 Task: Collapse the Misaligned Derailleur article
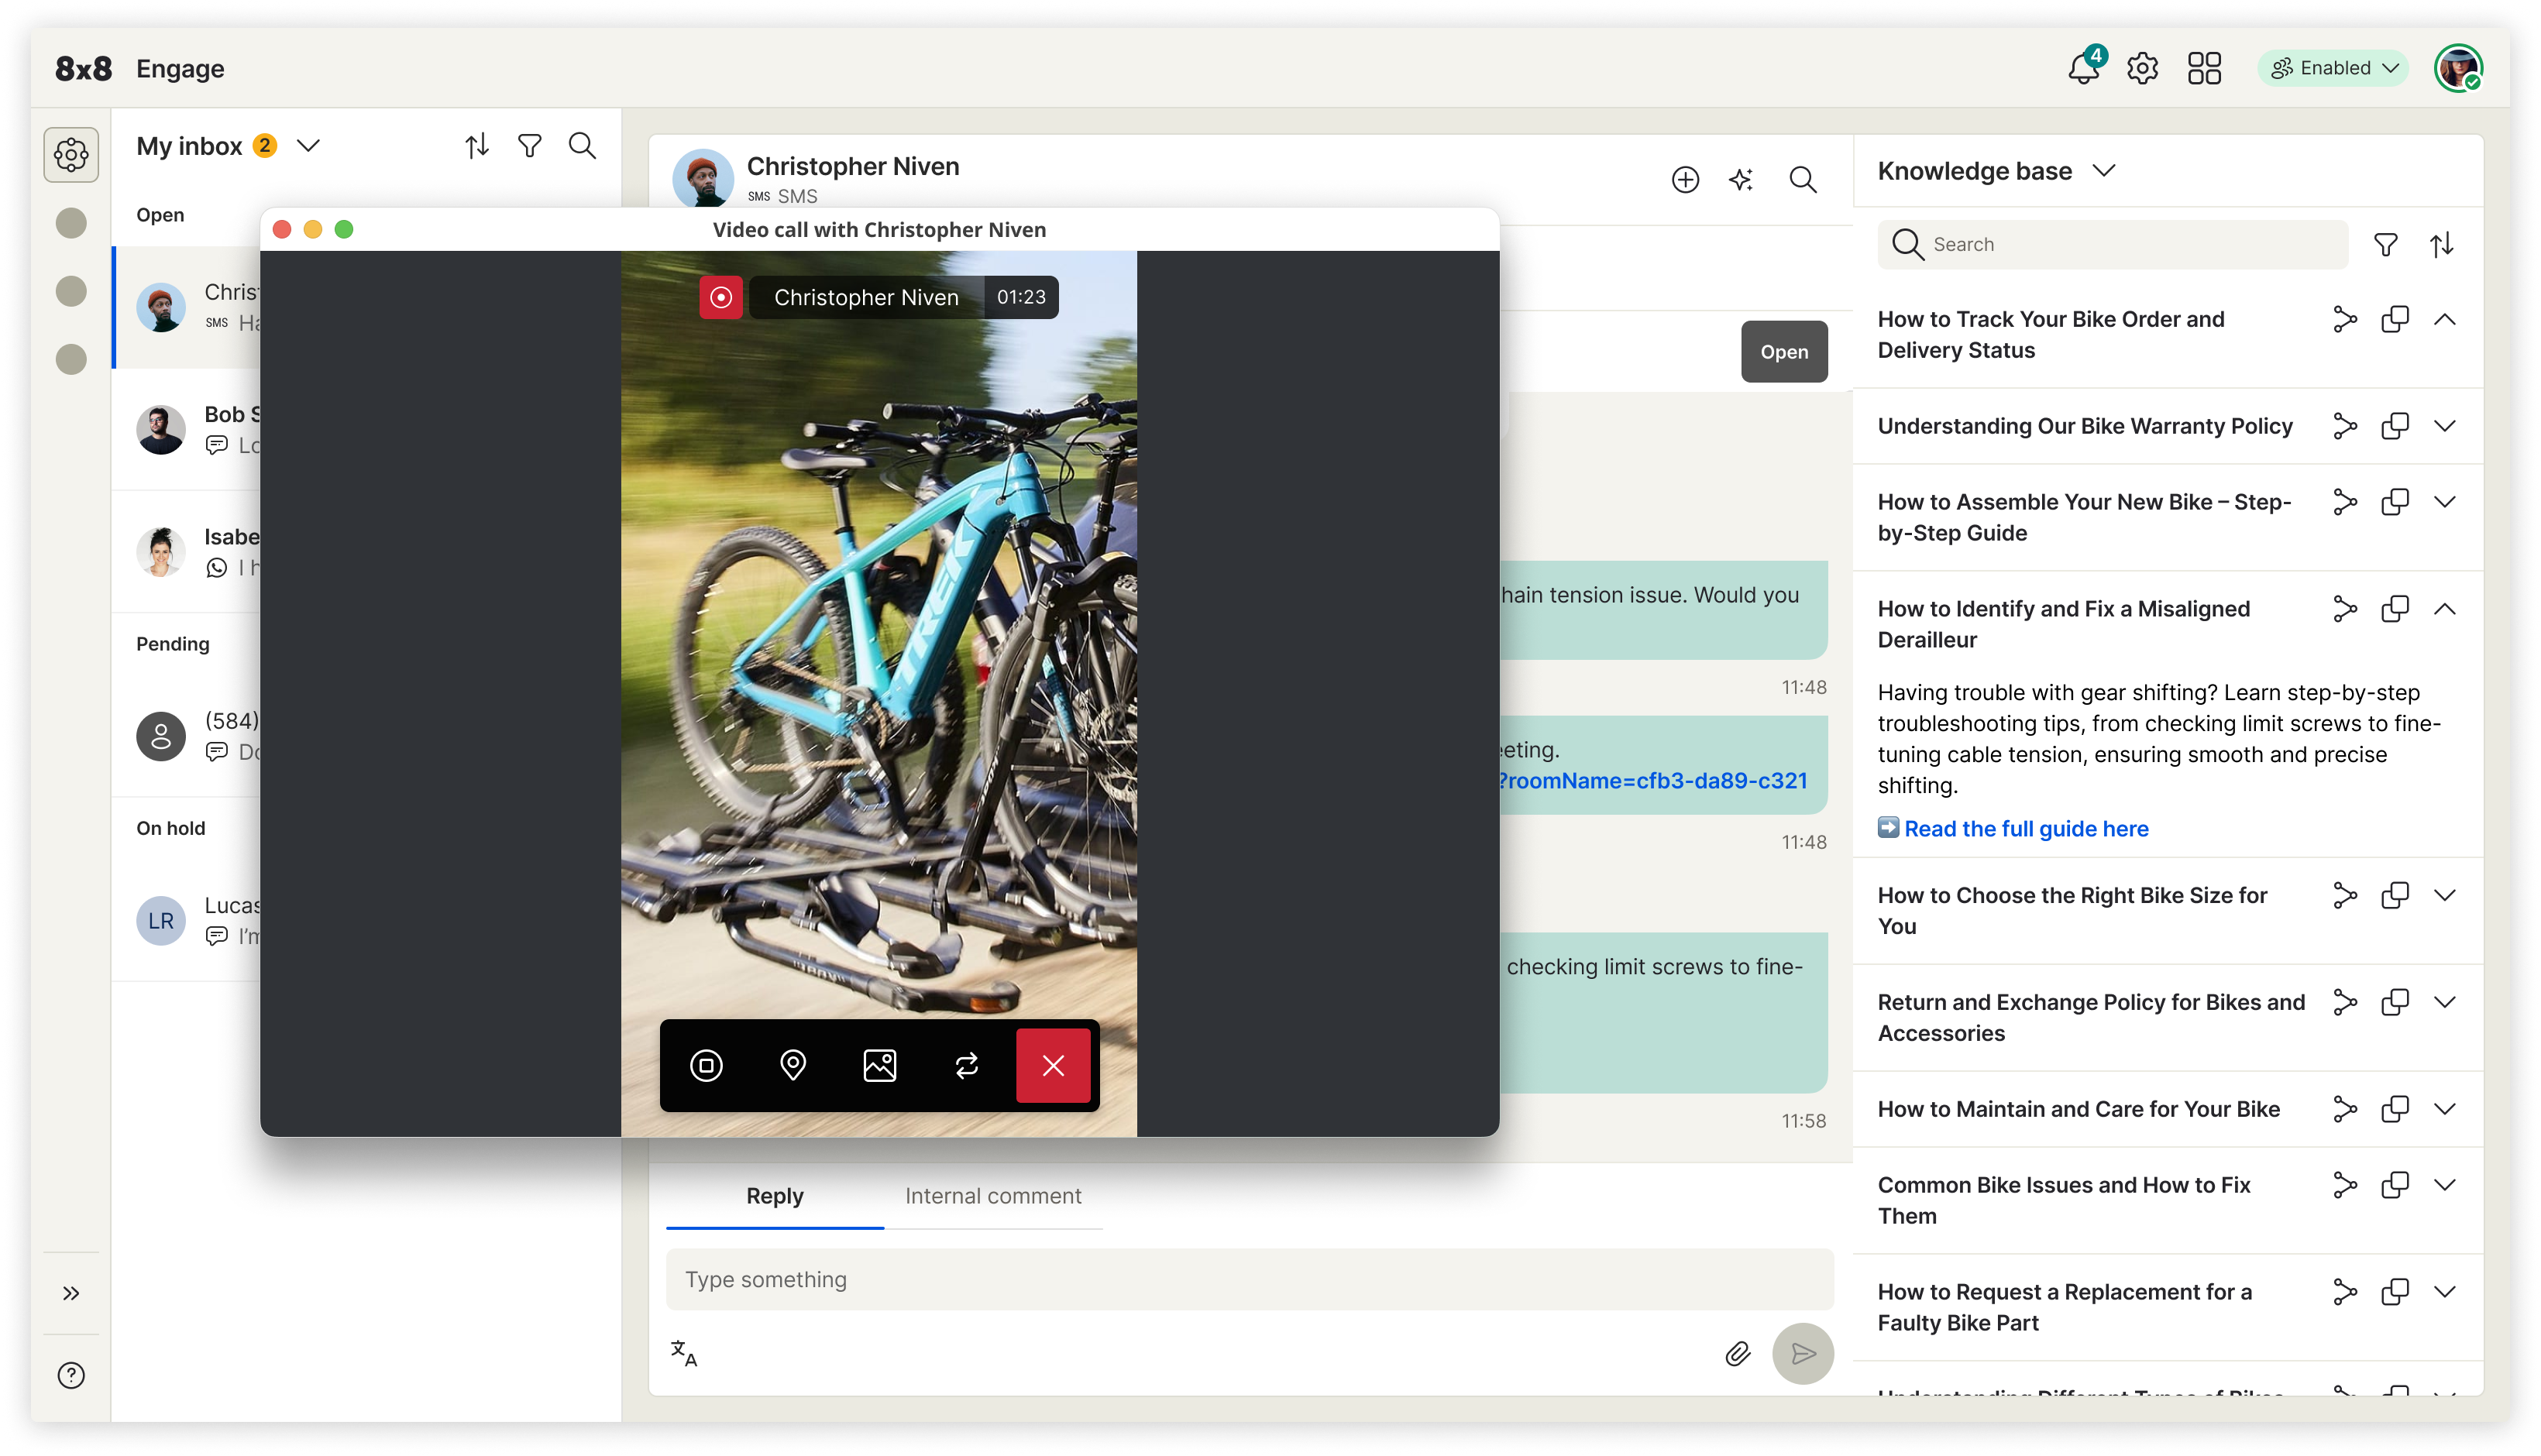pyautogui.click(x=2444, y=609)
